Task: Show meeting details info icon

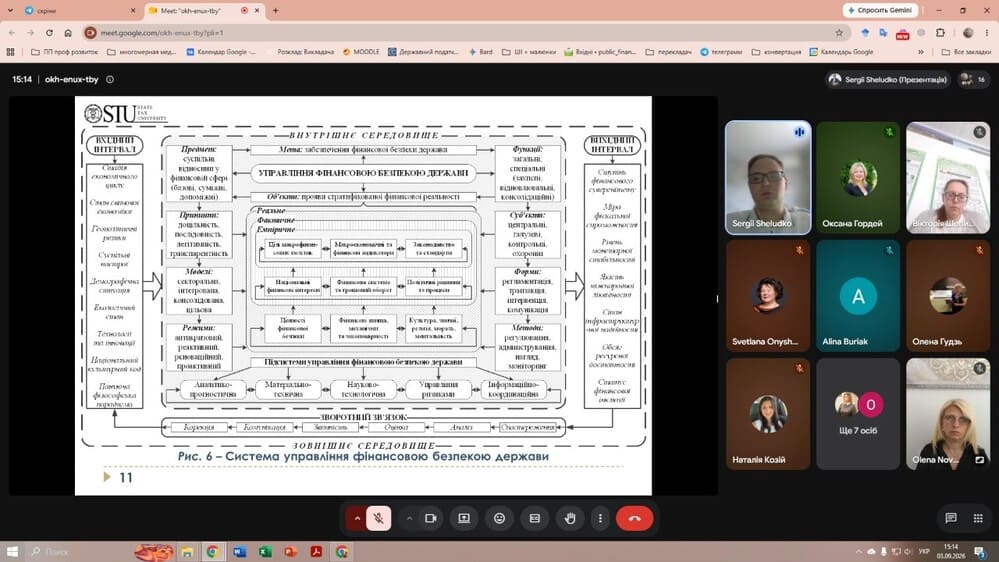Action: point(110,80)
